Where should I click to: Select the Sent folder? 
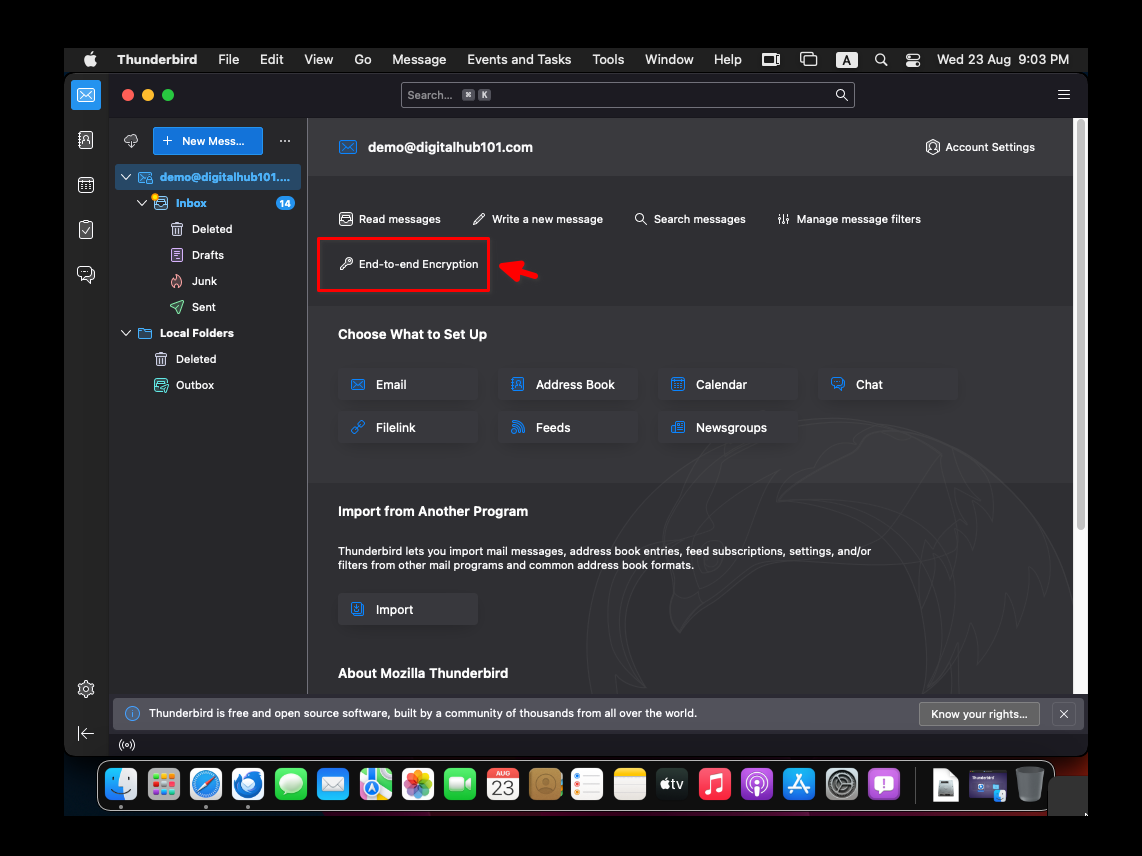[x=208, y=307]
